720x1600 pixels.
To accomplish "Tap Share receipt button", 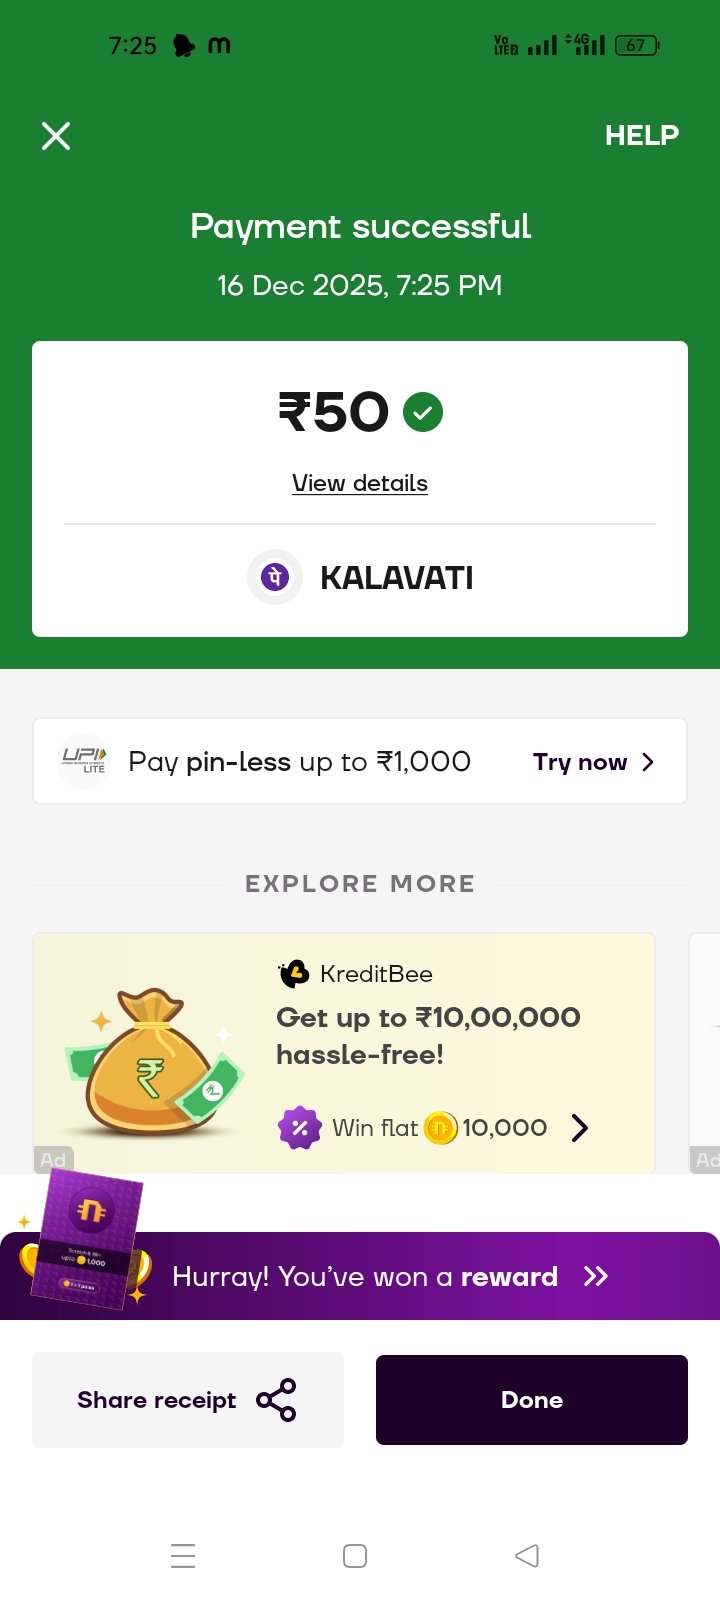I will [x=188, y=1400].
